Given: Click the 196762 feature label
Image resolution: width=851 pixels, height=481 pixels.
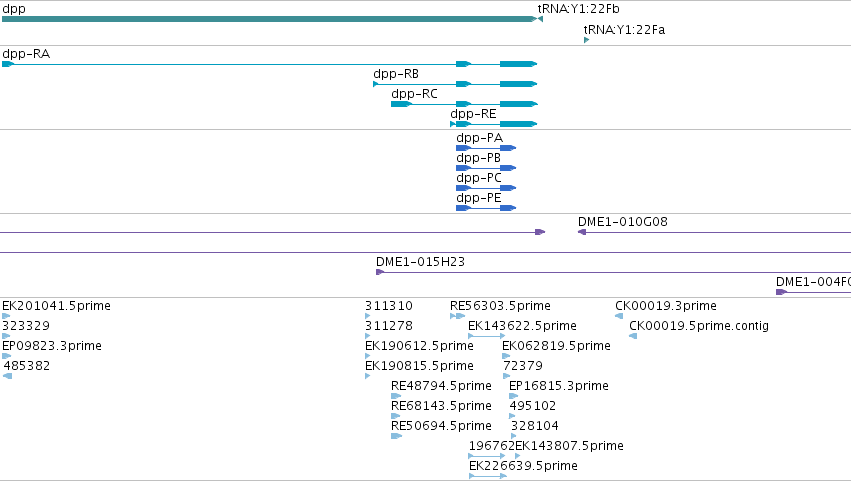Looking at the screenshot, I should pos(491,446).
